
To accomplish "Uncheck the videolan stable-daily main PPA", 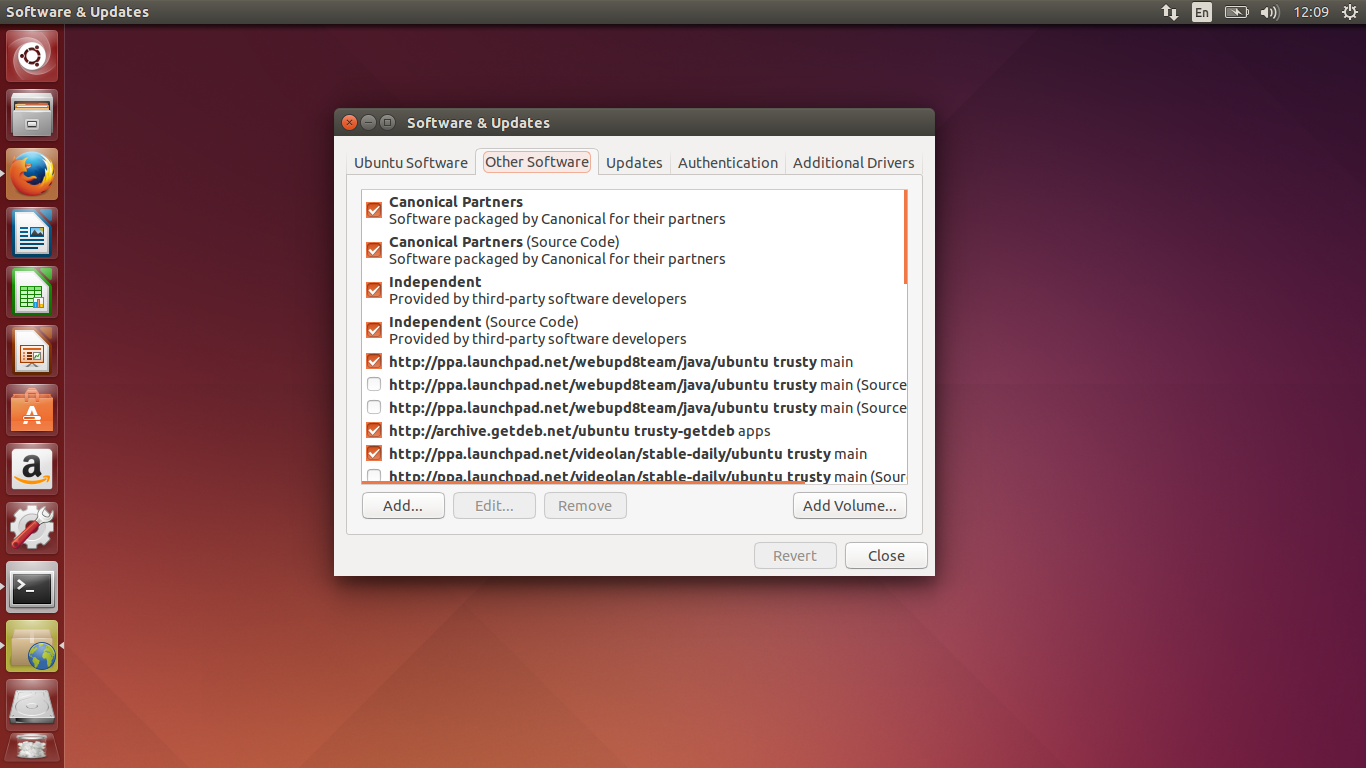I will [374, 454].
